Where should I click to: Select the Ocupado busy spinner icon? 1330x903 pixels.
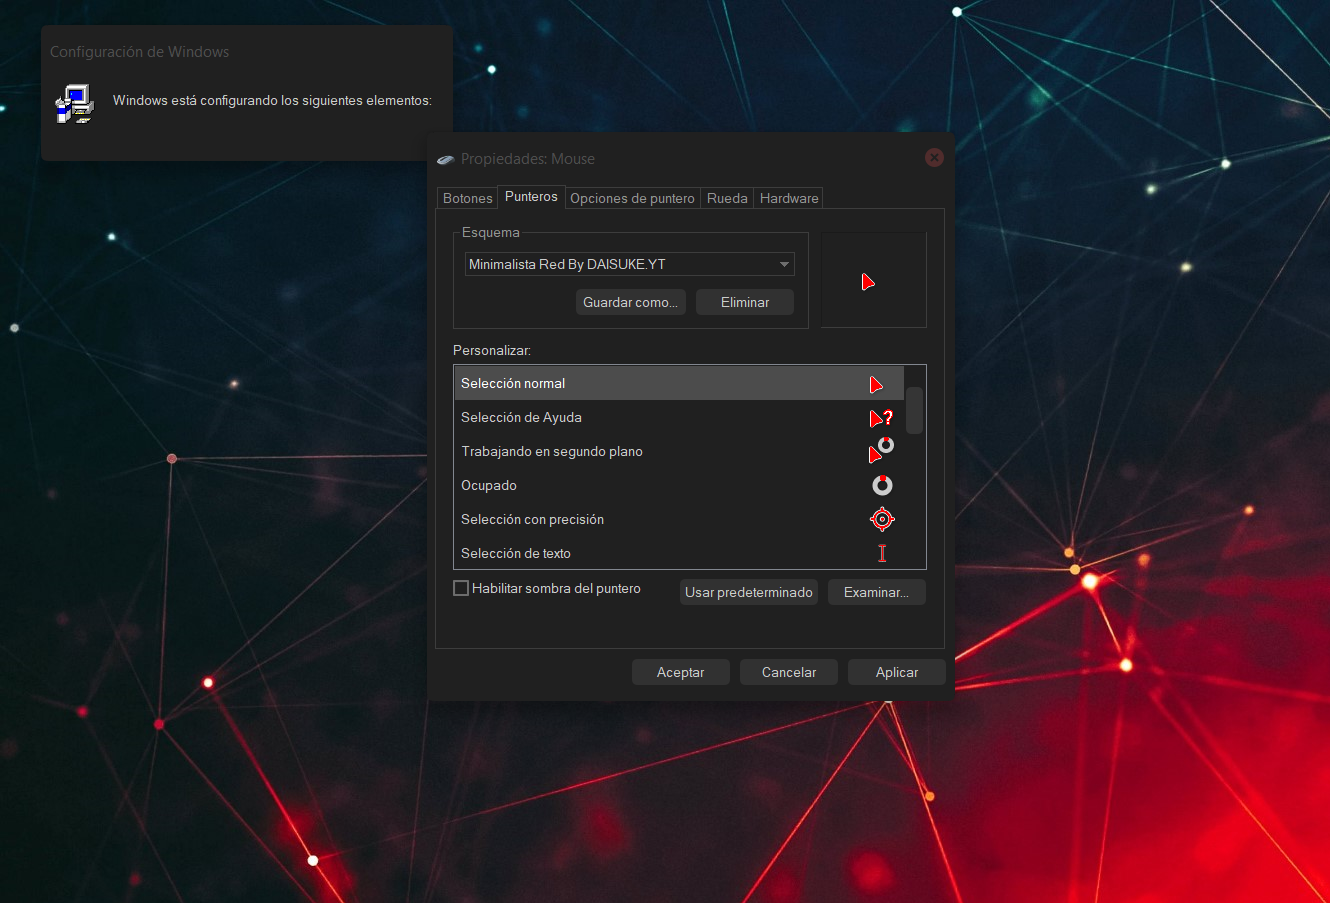click(881, 485)
